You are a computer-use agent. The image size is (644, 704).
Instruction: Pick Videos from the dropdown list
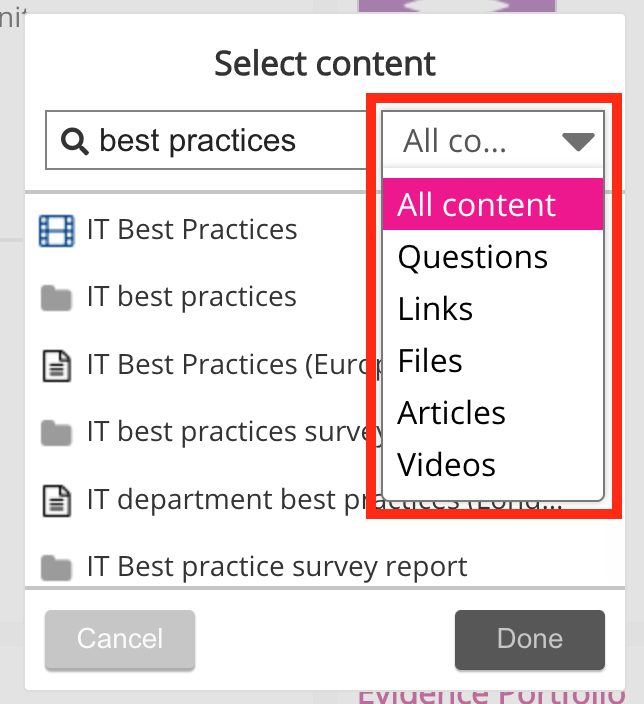[x=446, y=465]
